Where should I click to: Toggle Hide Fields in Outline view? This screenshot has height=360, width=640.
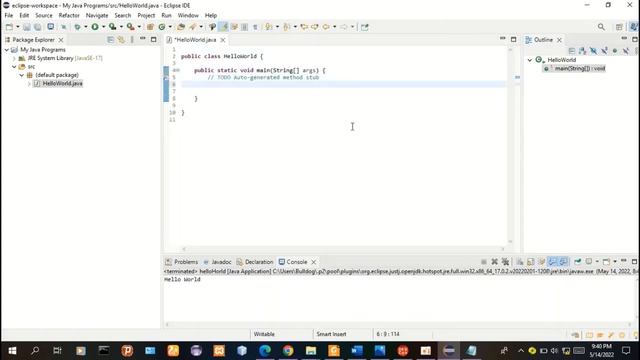[593, 51]
